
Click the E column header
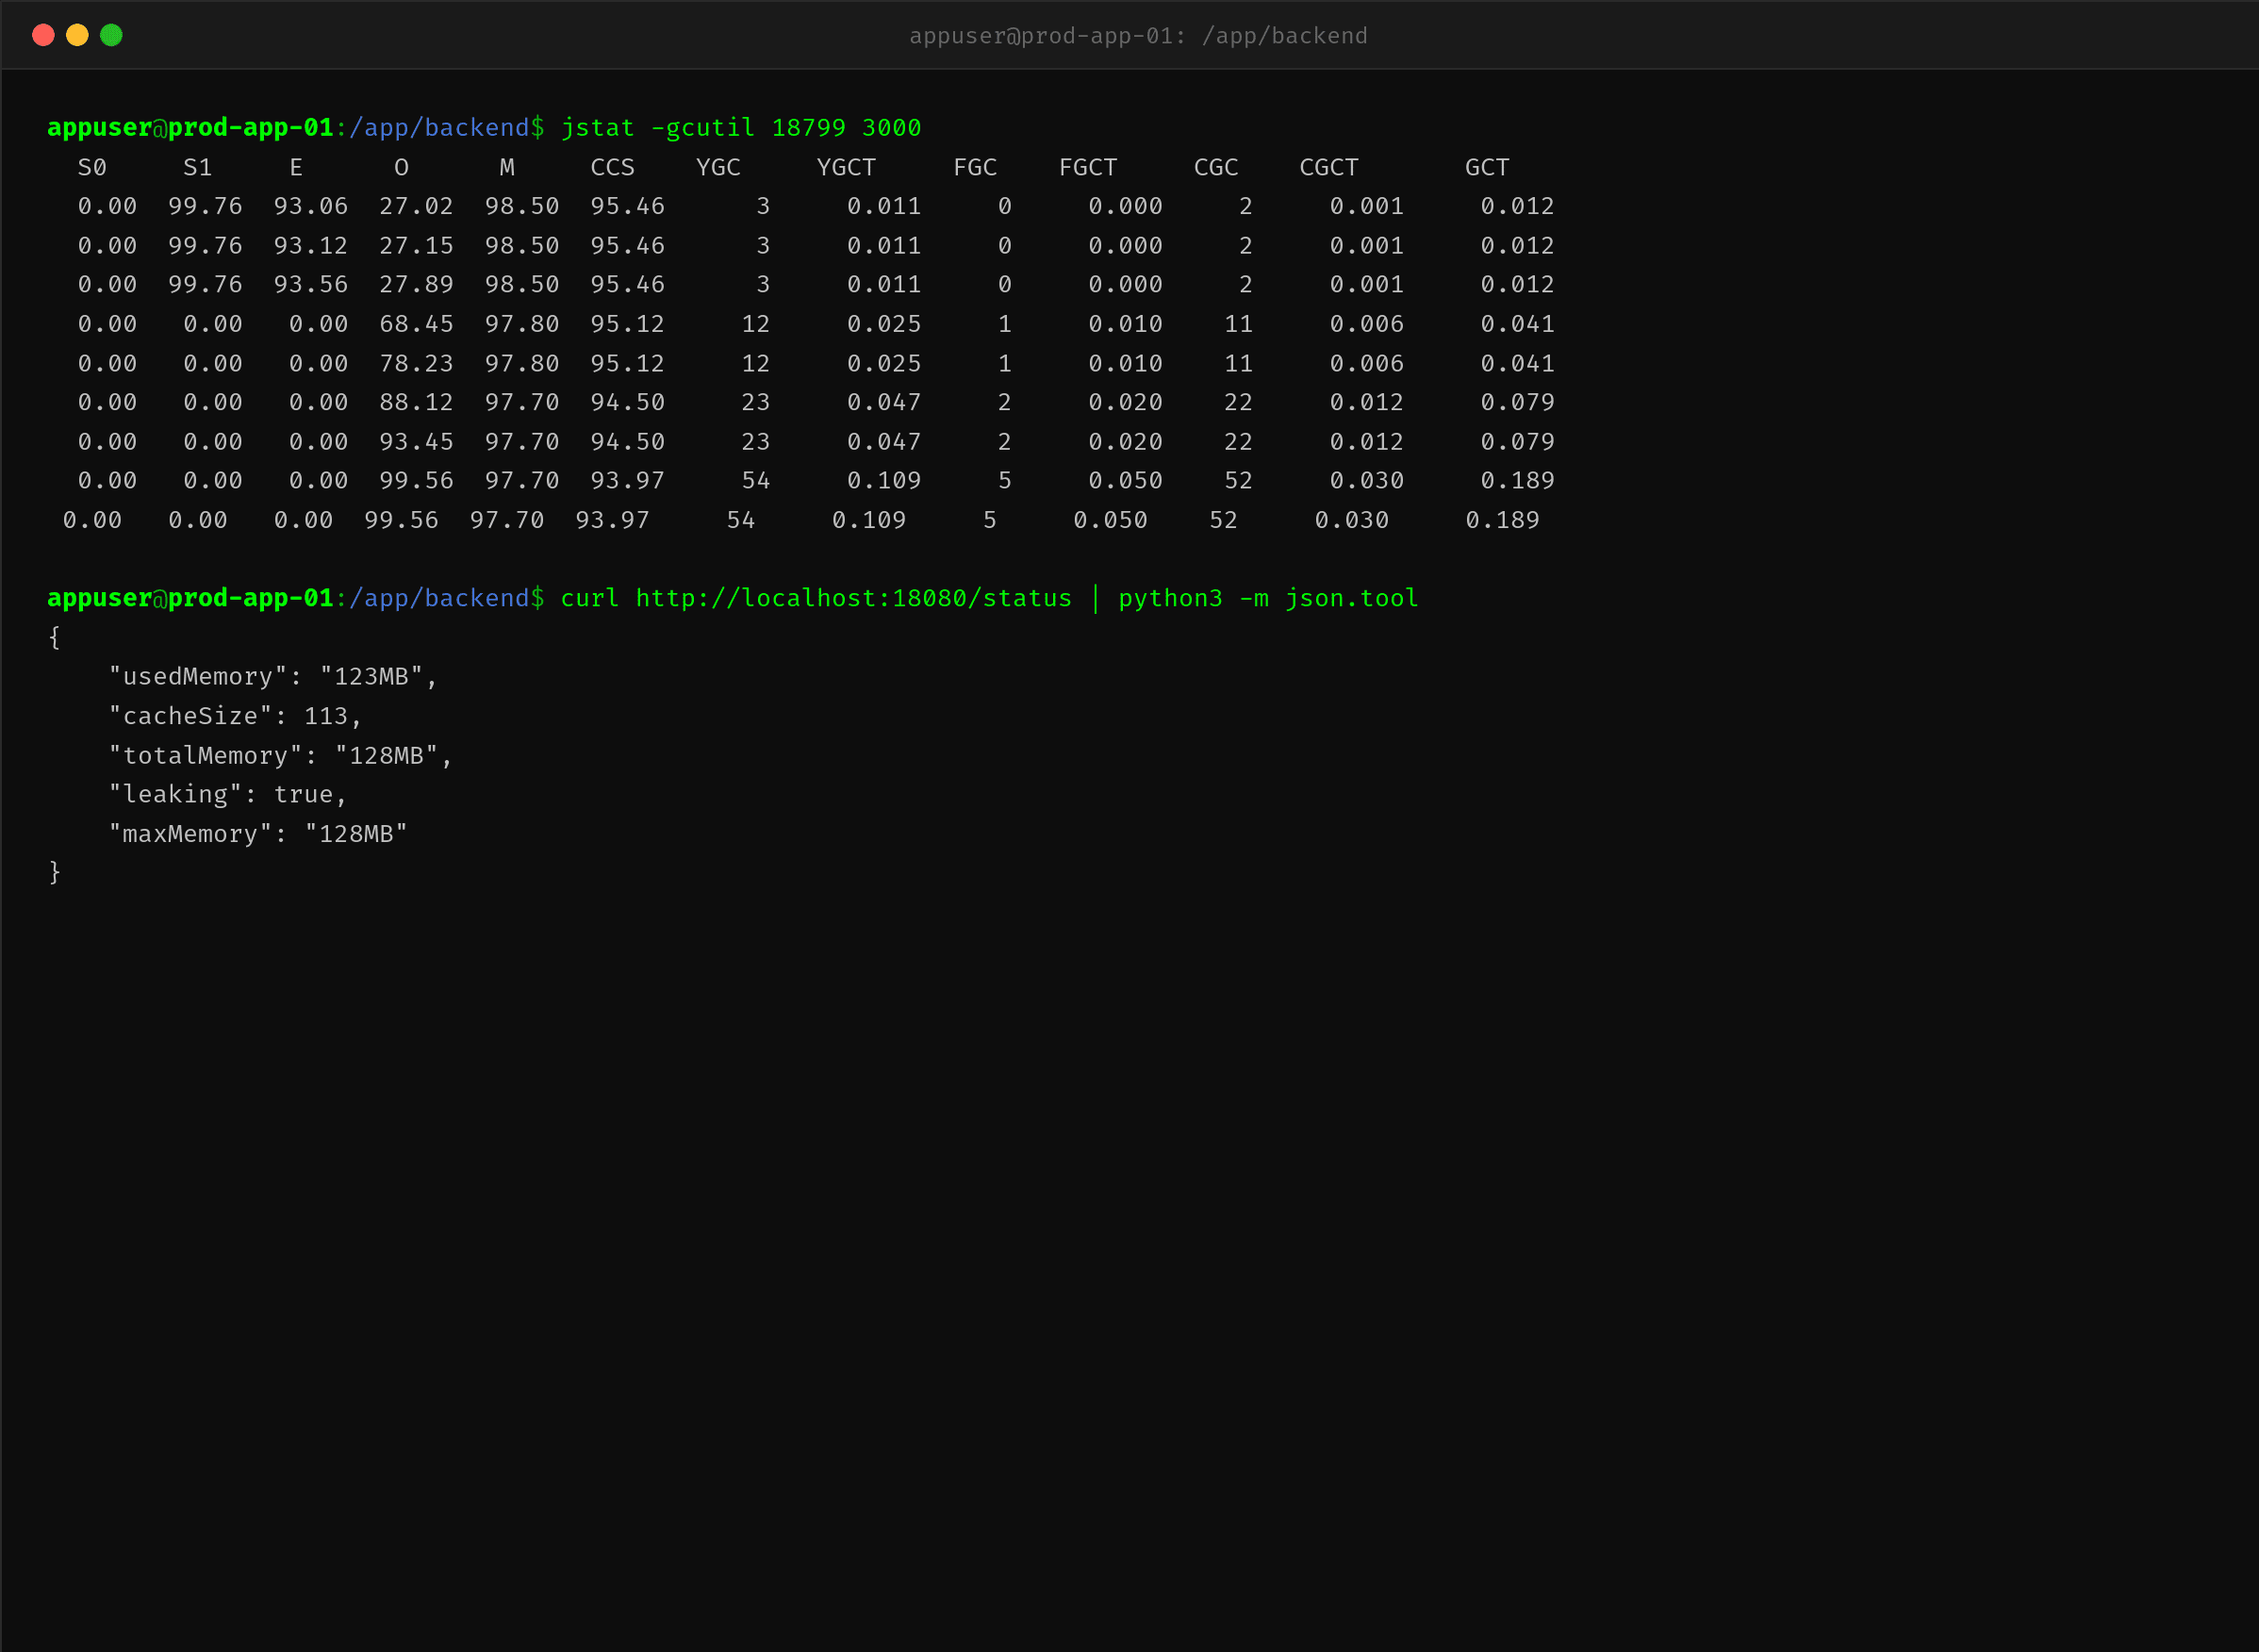coord(296,167)
